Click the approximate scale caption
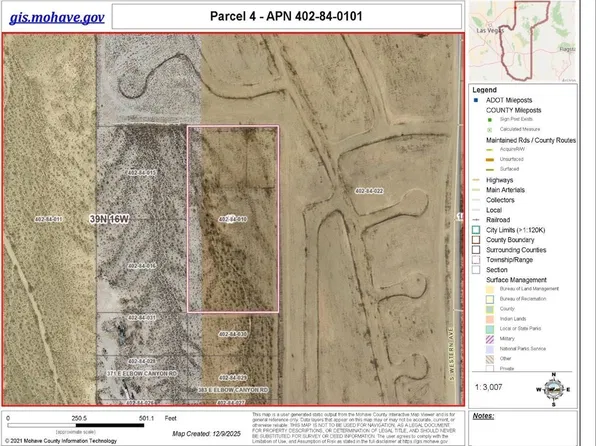Screen dimensions: 596x446 coord(76,432)
